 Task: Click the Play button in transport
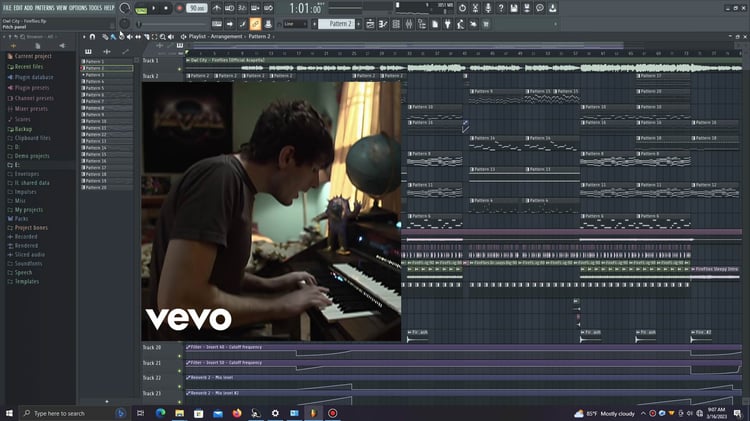click(x=154, y=8)
